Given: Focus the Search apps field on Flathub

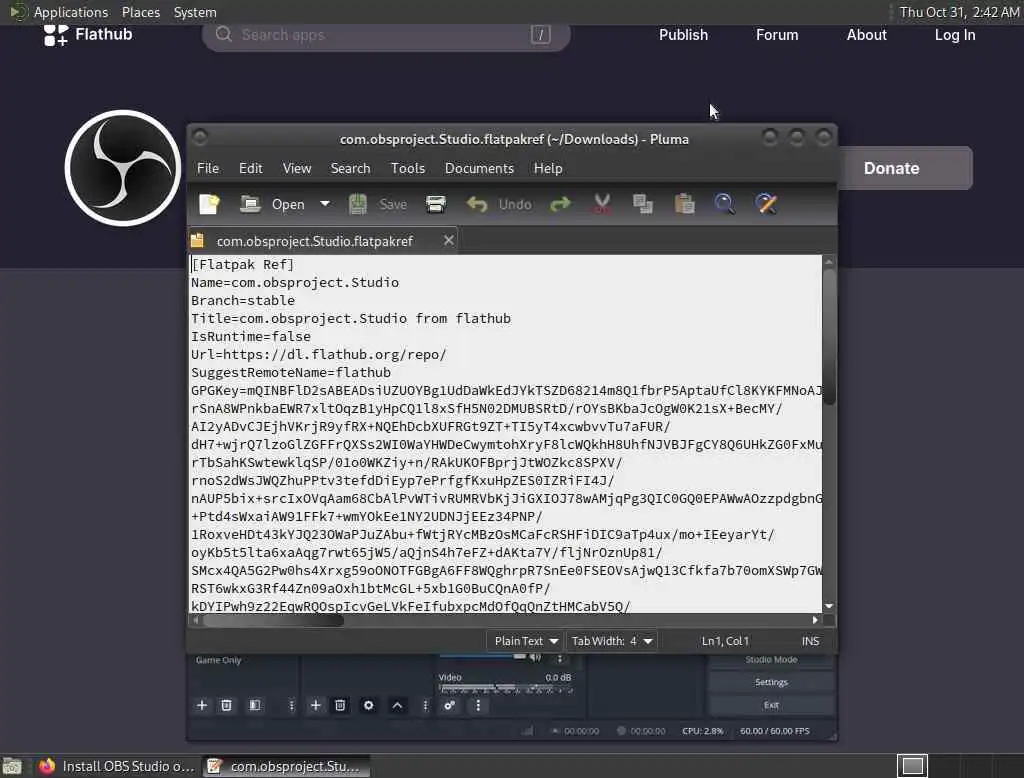Looking at the screenshot, I should 385,35.
